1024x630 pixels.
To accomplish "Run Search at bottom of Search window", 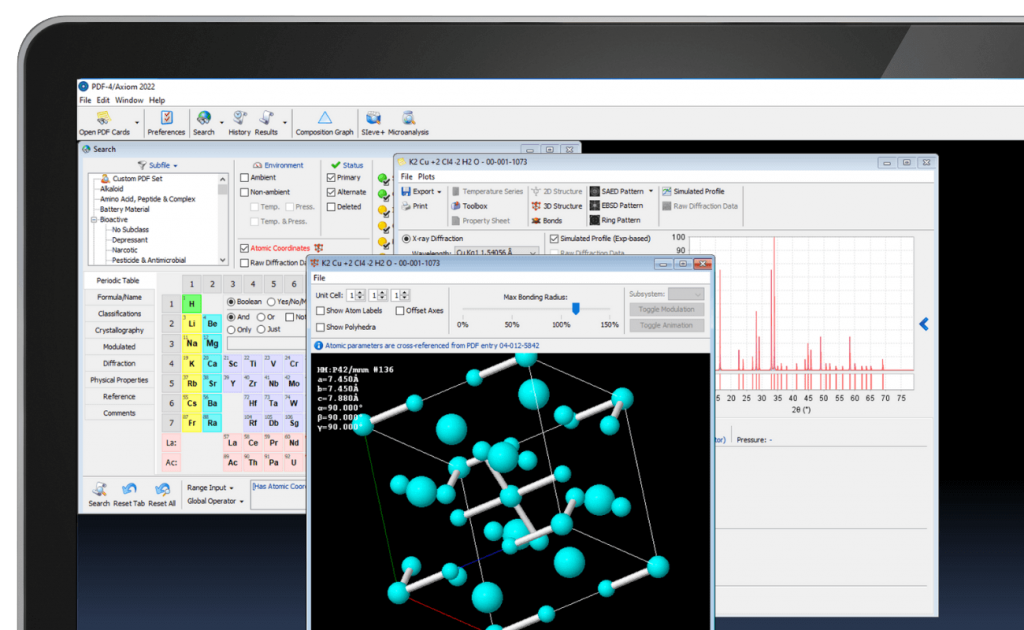I will click(99, 495).
